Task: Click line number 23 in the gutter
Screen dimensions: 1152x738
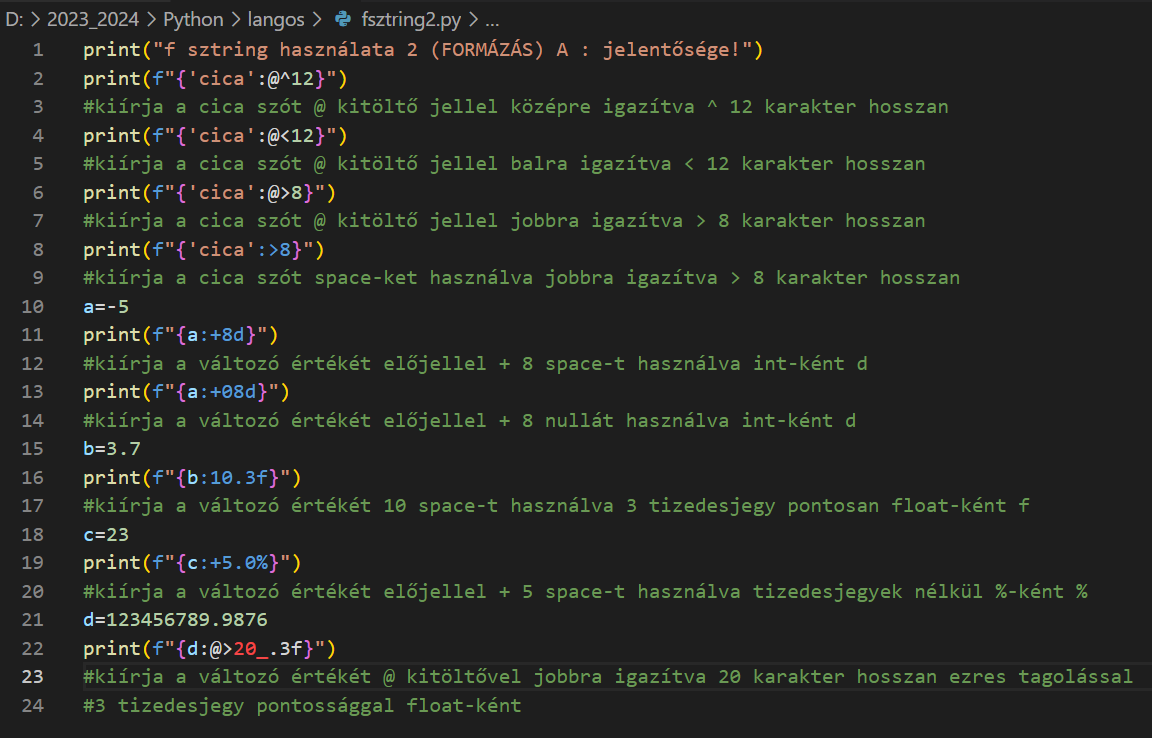Action: pos(33,677)
